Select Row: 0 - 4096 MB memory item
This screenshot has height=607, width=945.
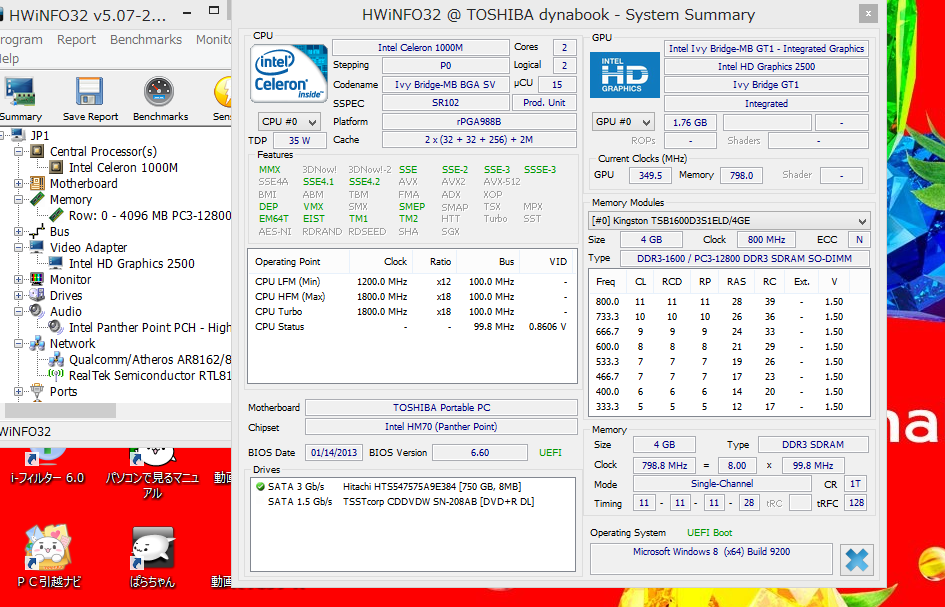(x=149, y=215)
